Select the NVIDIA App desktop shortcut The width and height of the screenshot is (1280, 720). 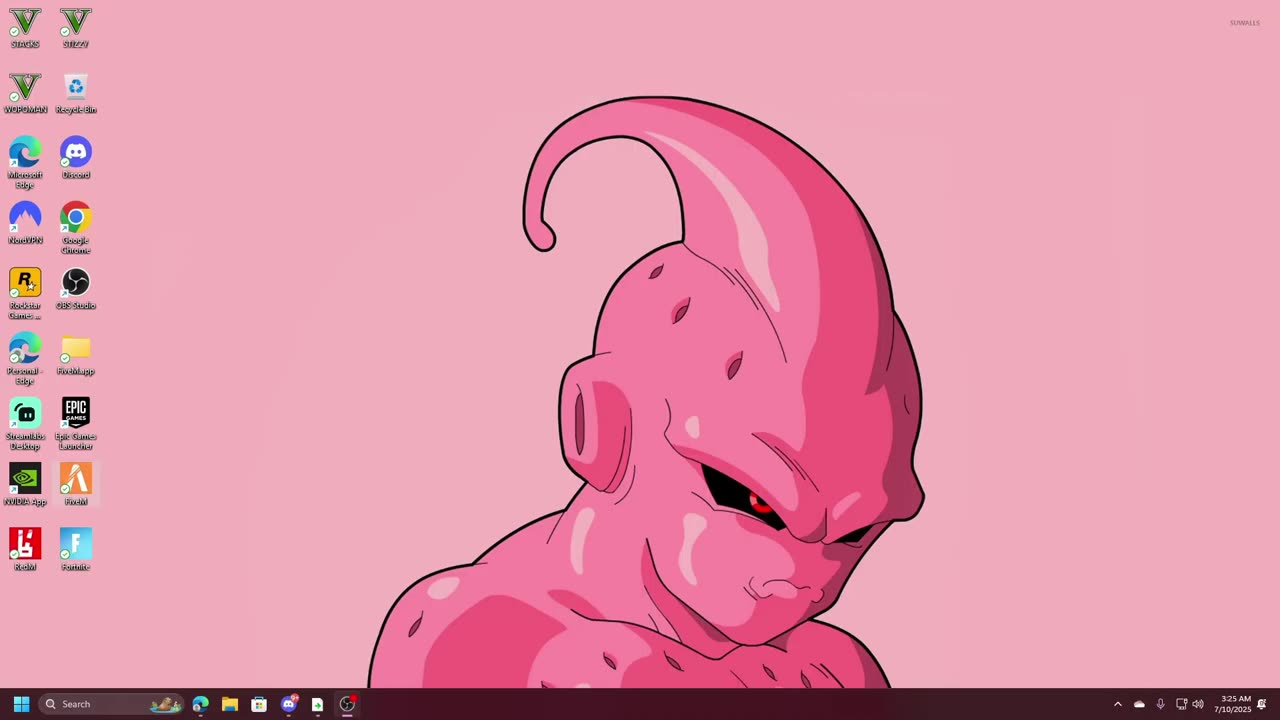click(x=25, y=485)
